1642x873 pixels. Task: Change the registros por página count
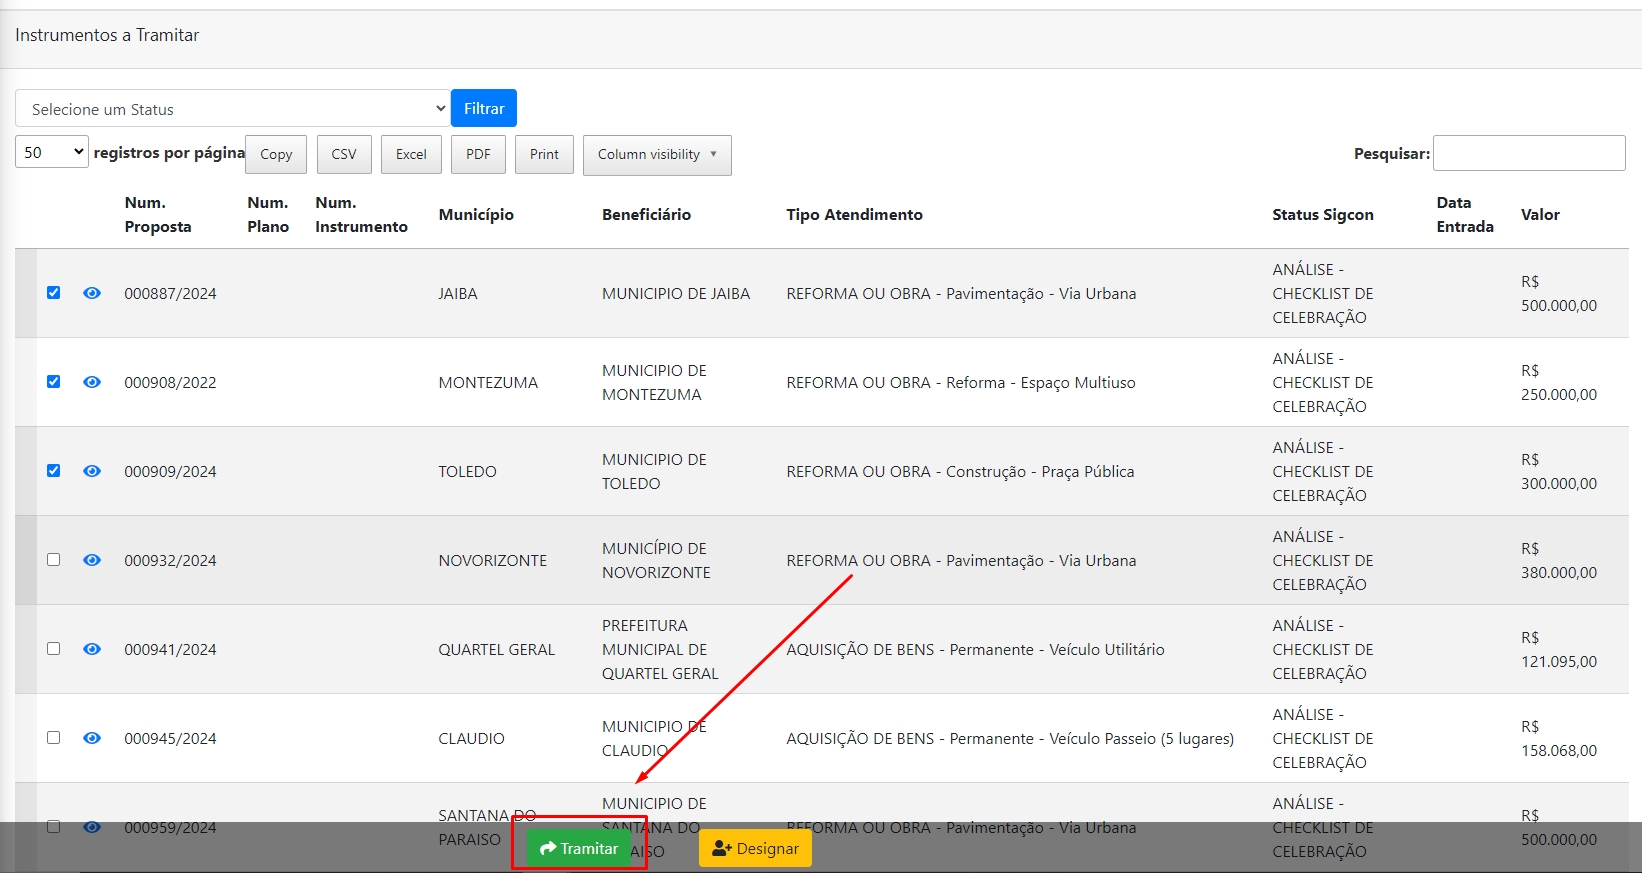52,153
